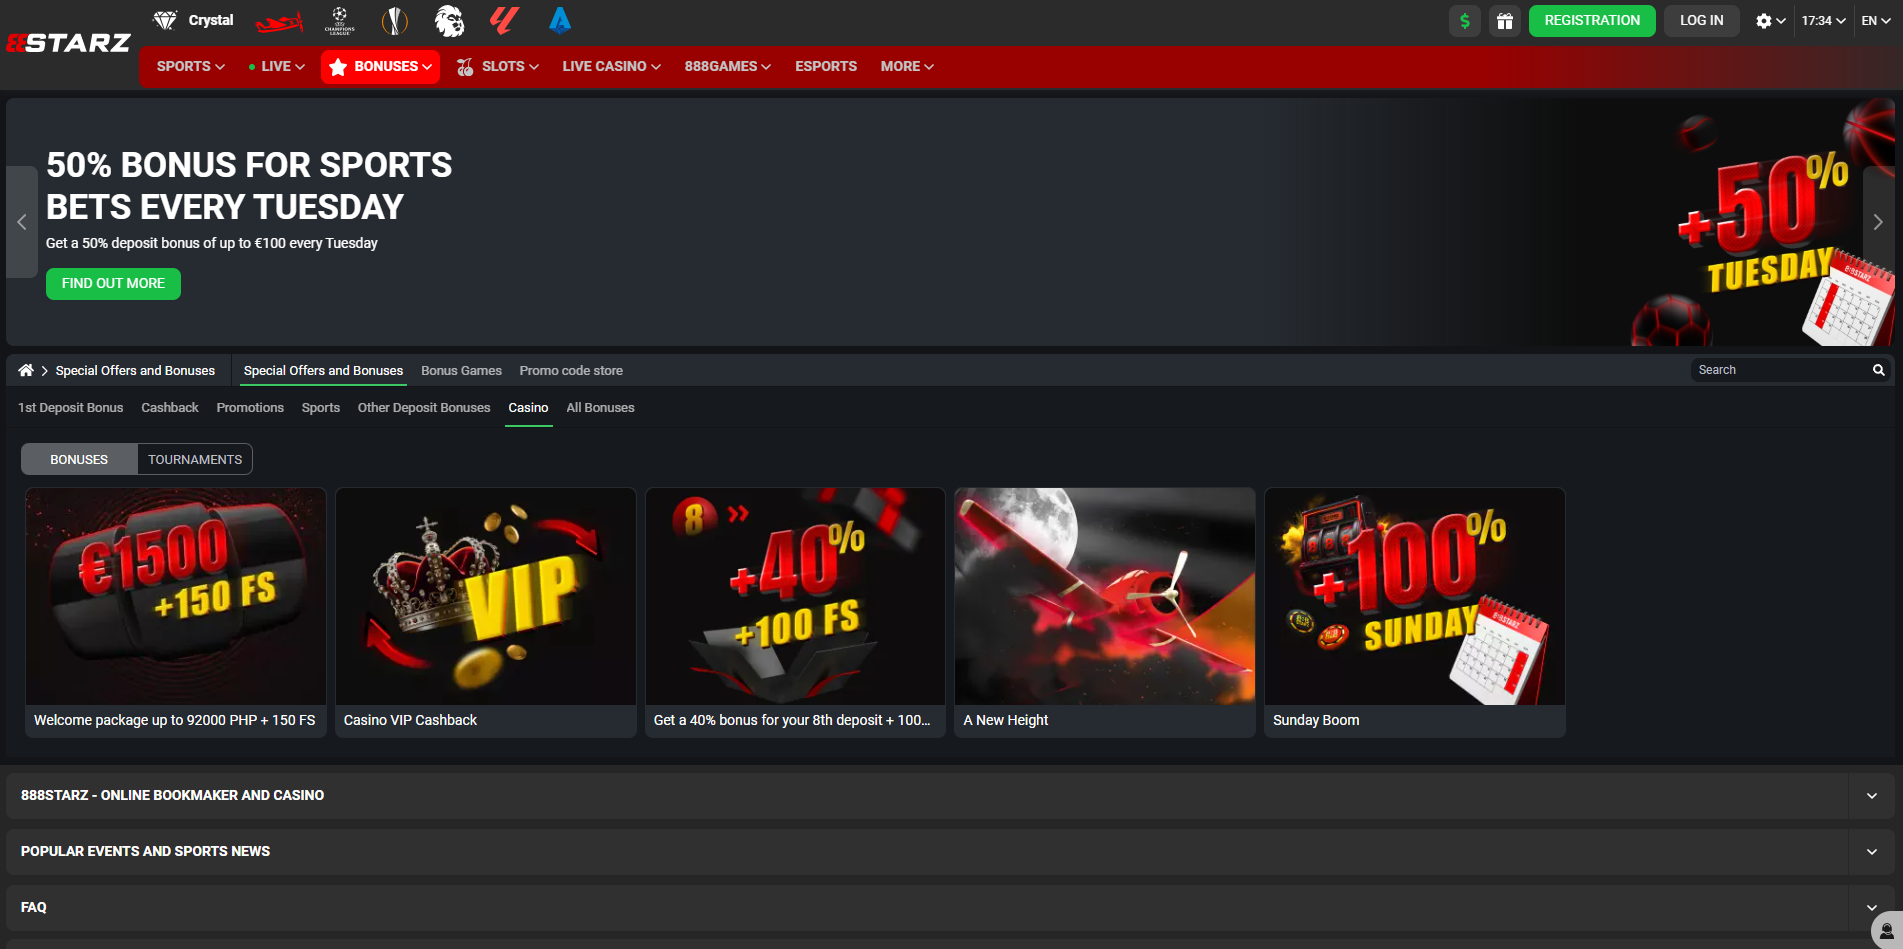This screenshot has height=949, width=1903.
Task: Select the BONUSES toggle option
Action: pos(79,459)
